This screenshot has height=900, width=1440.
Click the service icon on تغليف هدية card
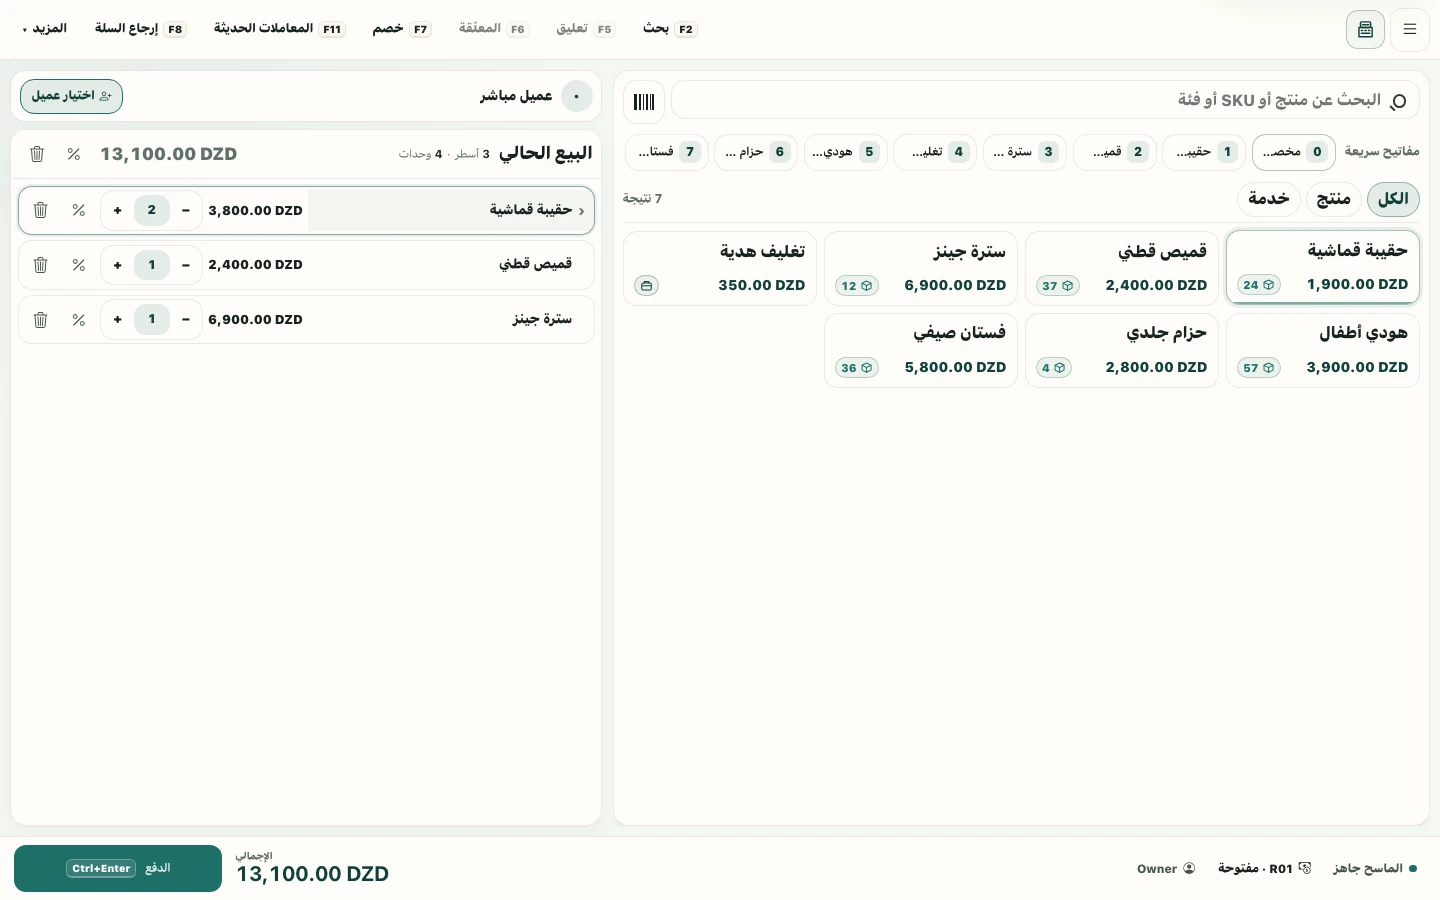click(x=647, y=286)
